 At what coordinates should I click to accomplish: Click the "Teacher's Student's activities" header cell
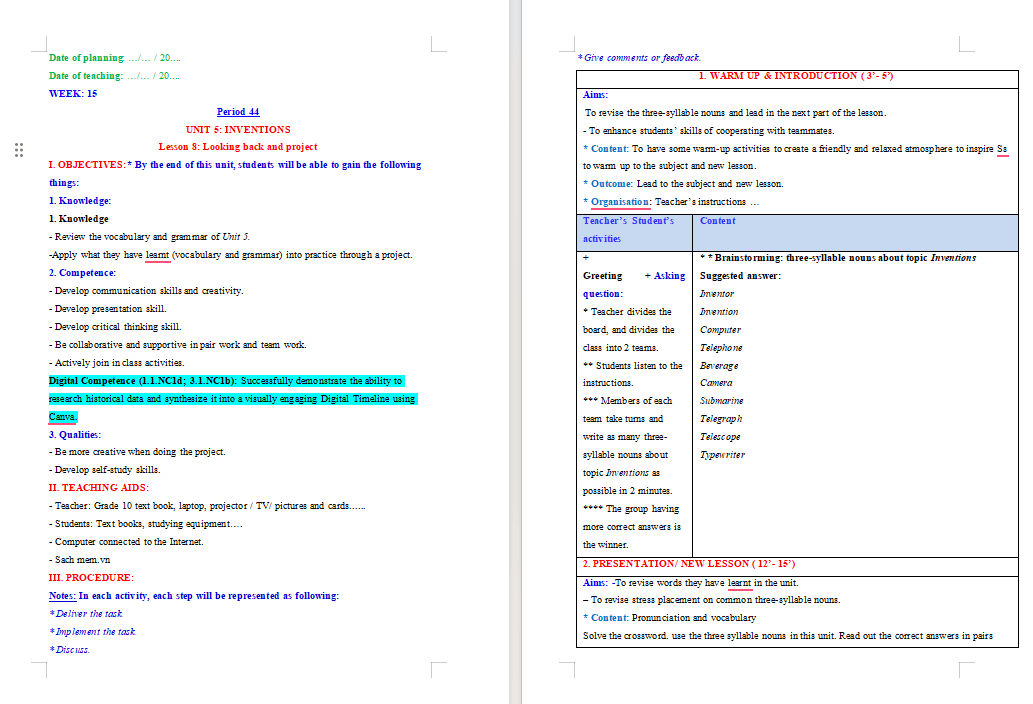tap(634, 232)
